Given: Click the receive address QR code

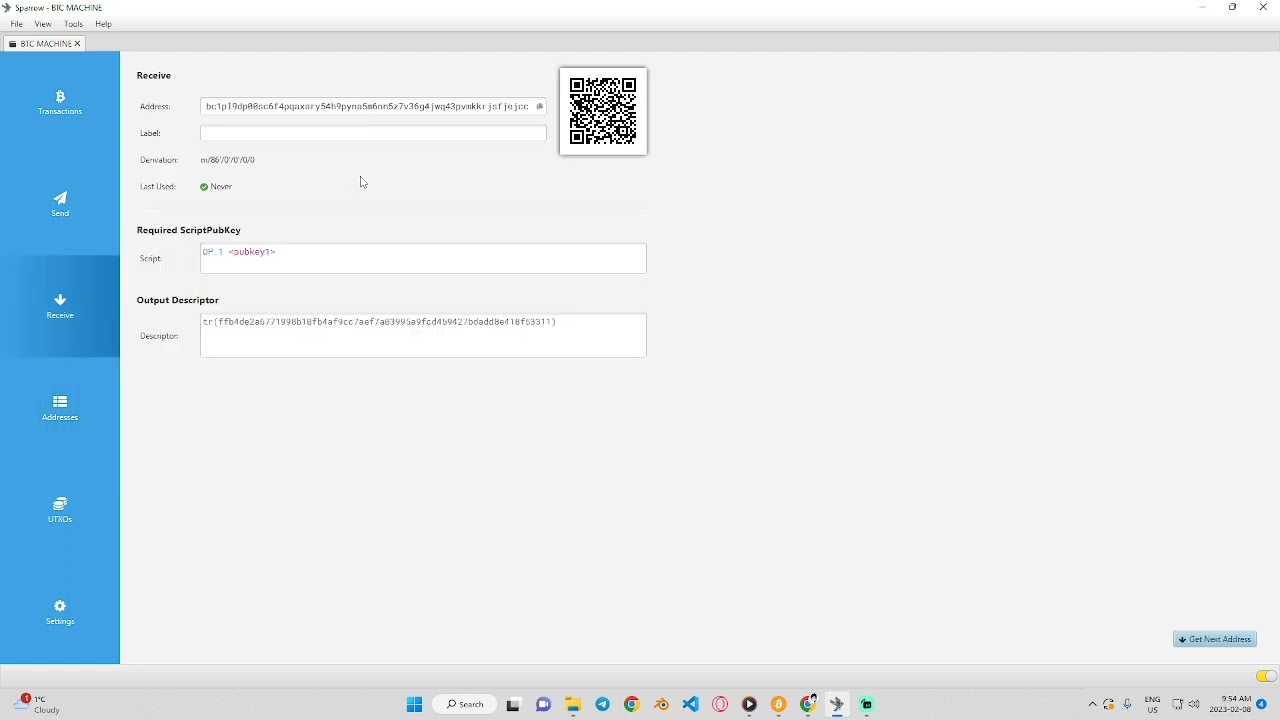Looking at the screenshot, I should [603, 111].
